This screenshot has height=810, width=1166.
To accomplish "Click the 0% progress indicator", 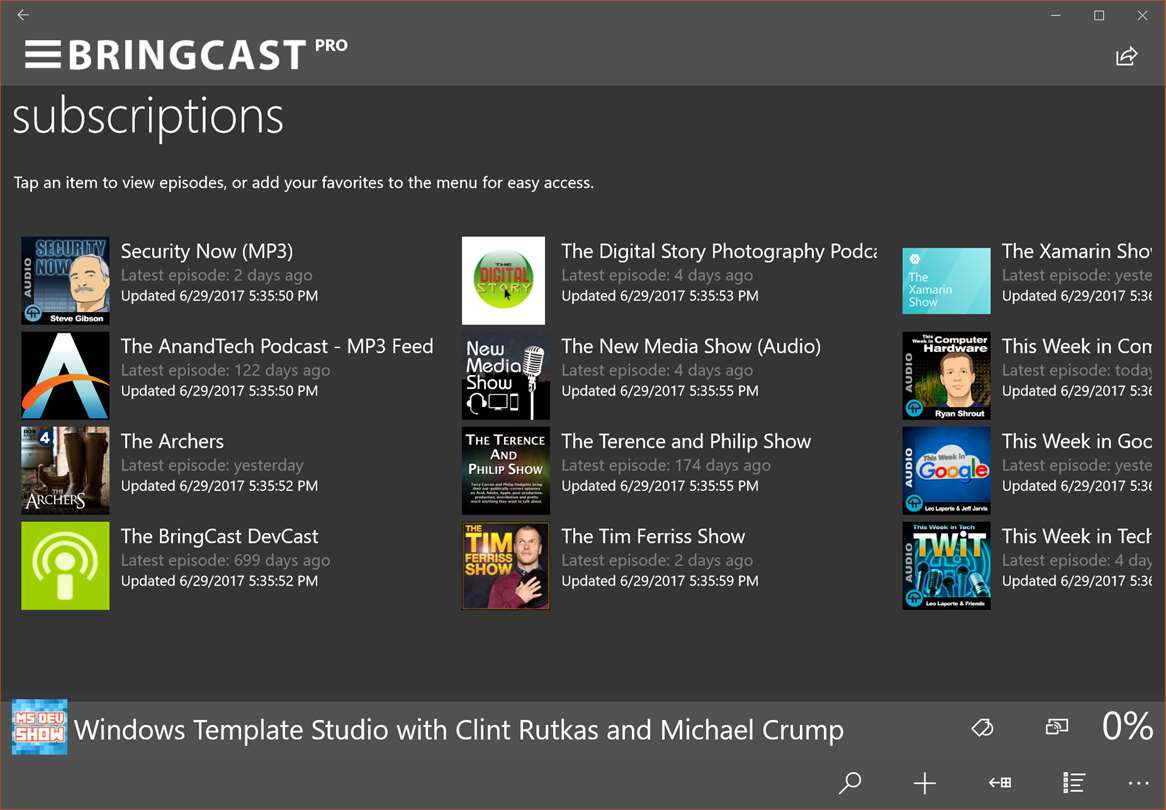I will point(1127,725).
